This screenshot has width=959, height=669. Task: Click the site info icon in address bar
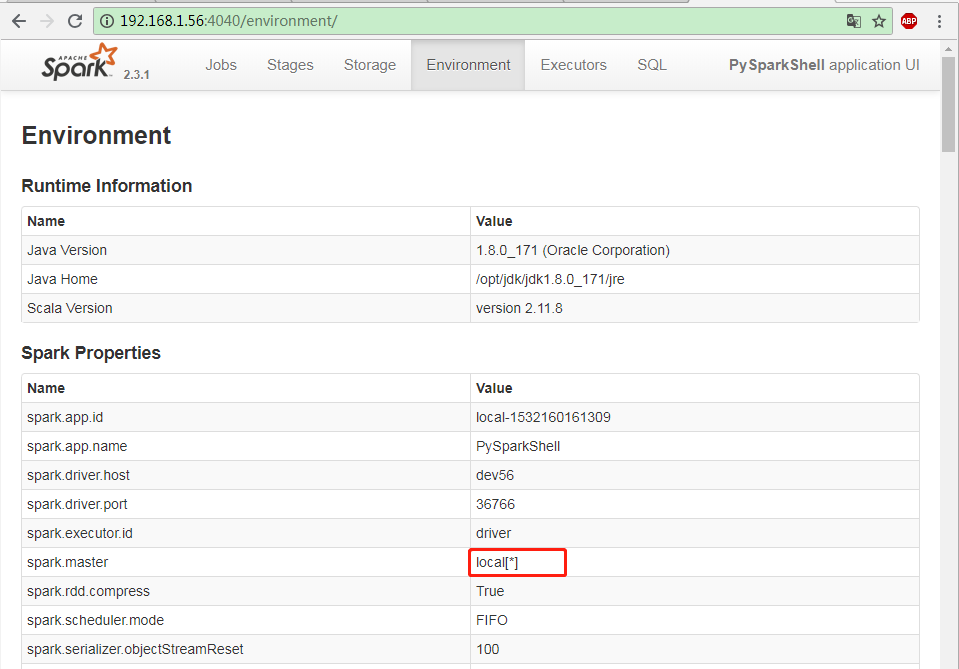pyautogui.click(x=108, y=21)
